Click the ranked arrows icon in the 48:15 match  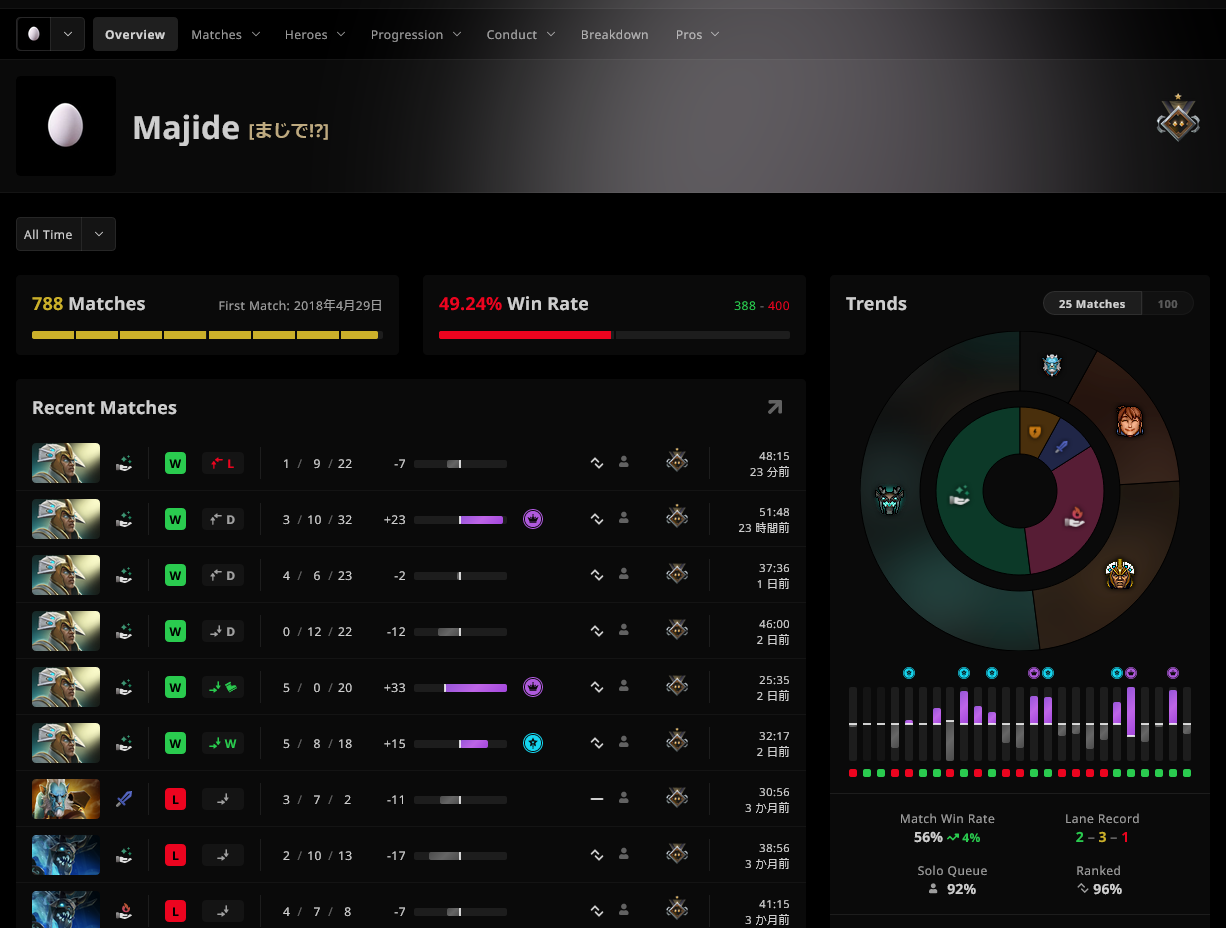click(x=597, y=463)
